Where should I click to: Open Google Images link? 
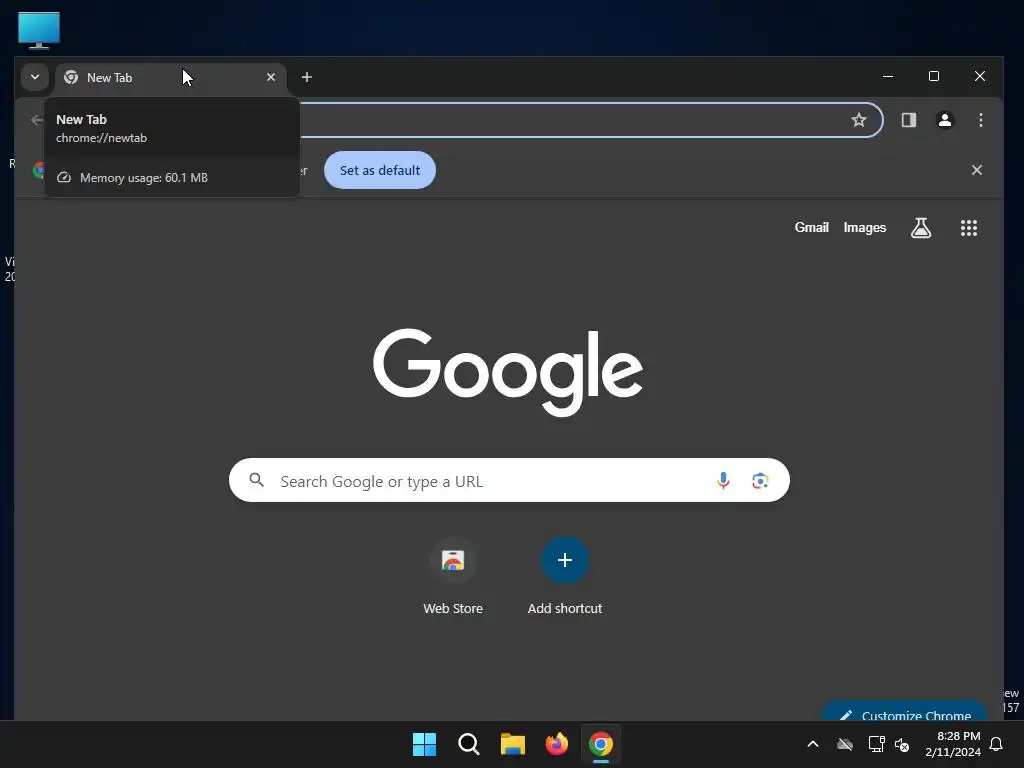tap(865, 228)
